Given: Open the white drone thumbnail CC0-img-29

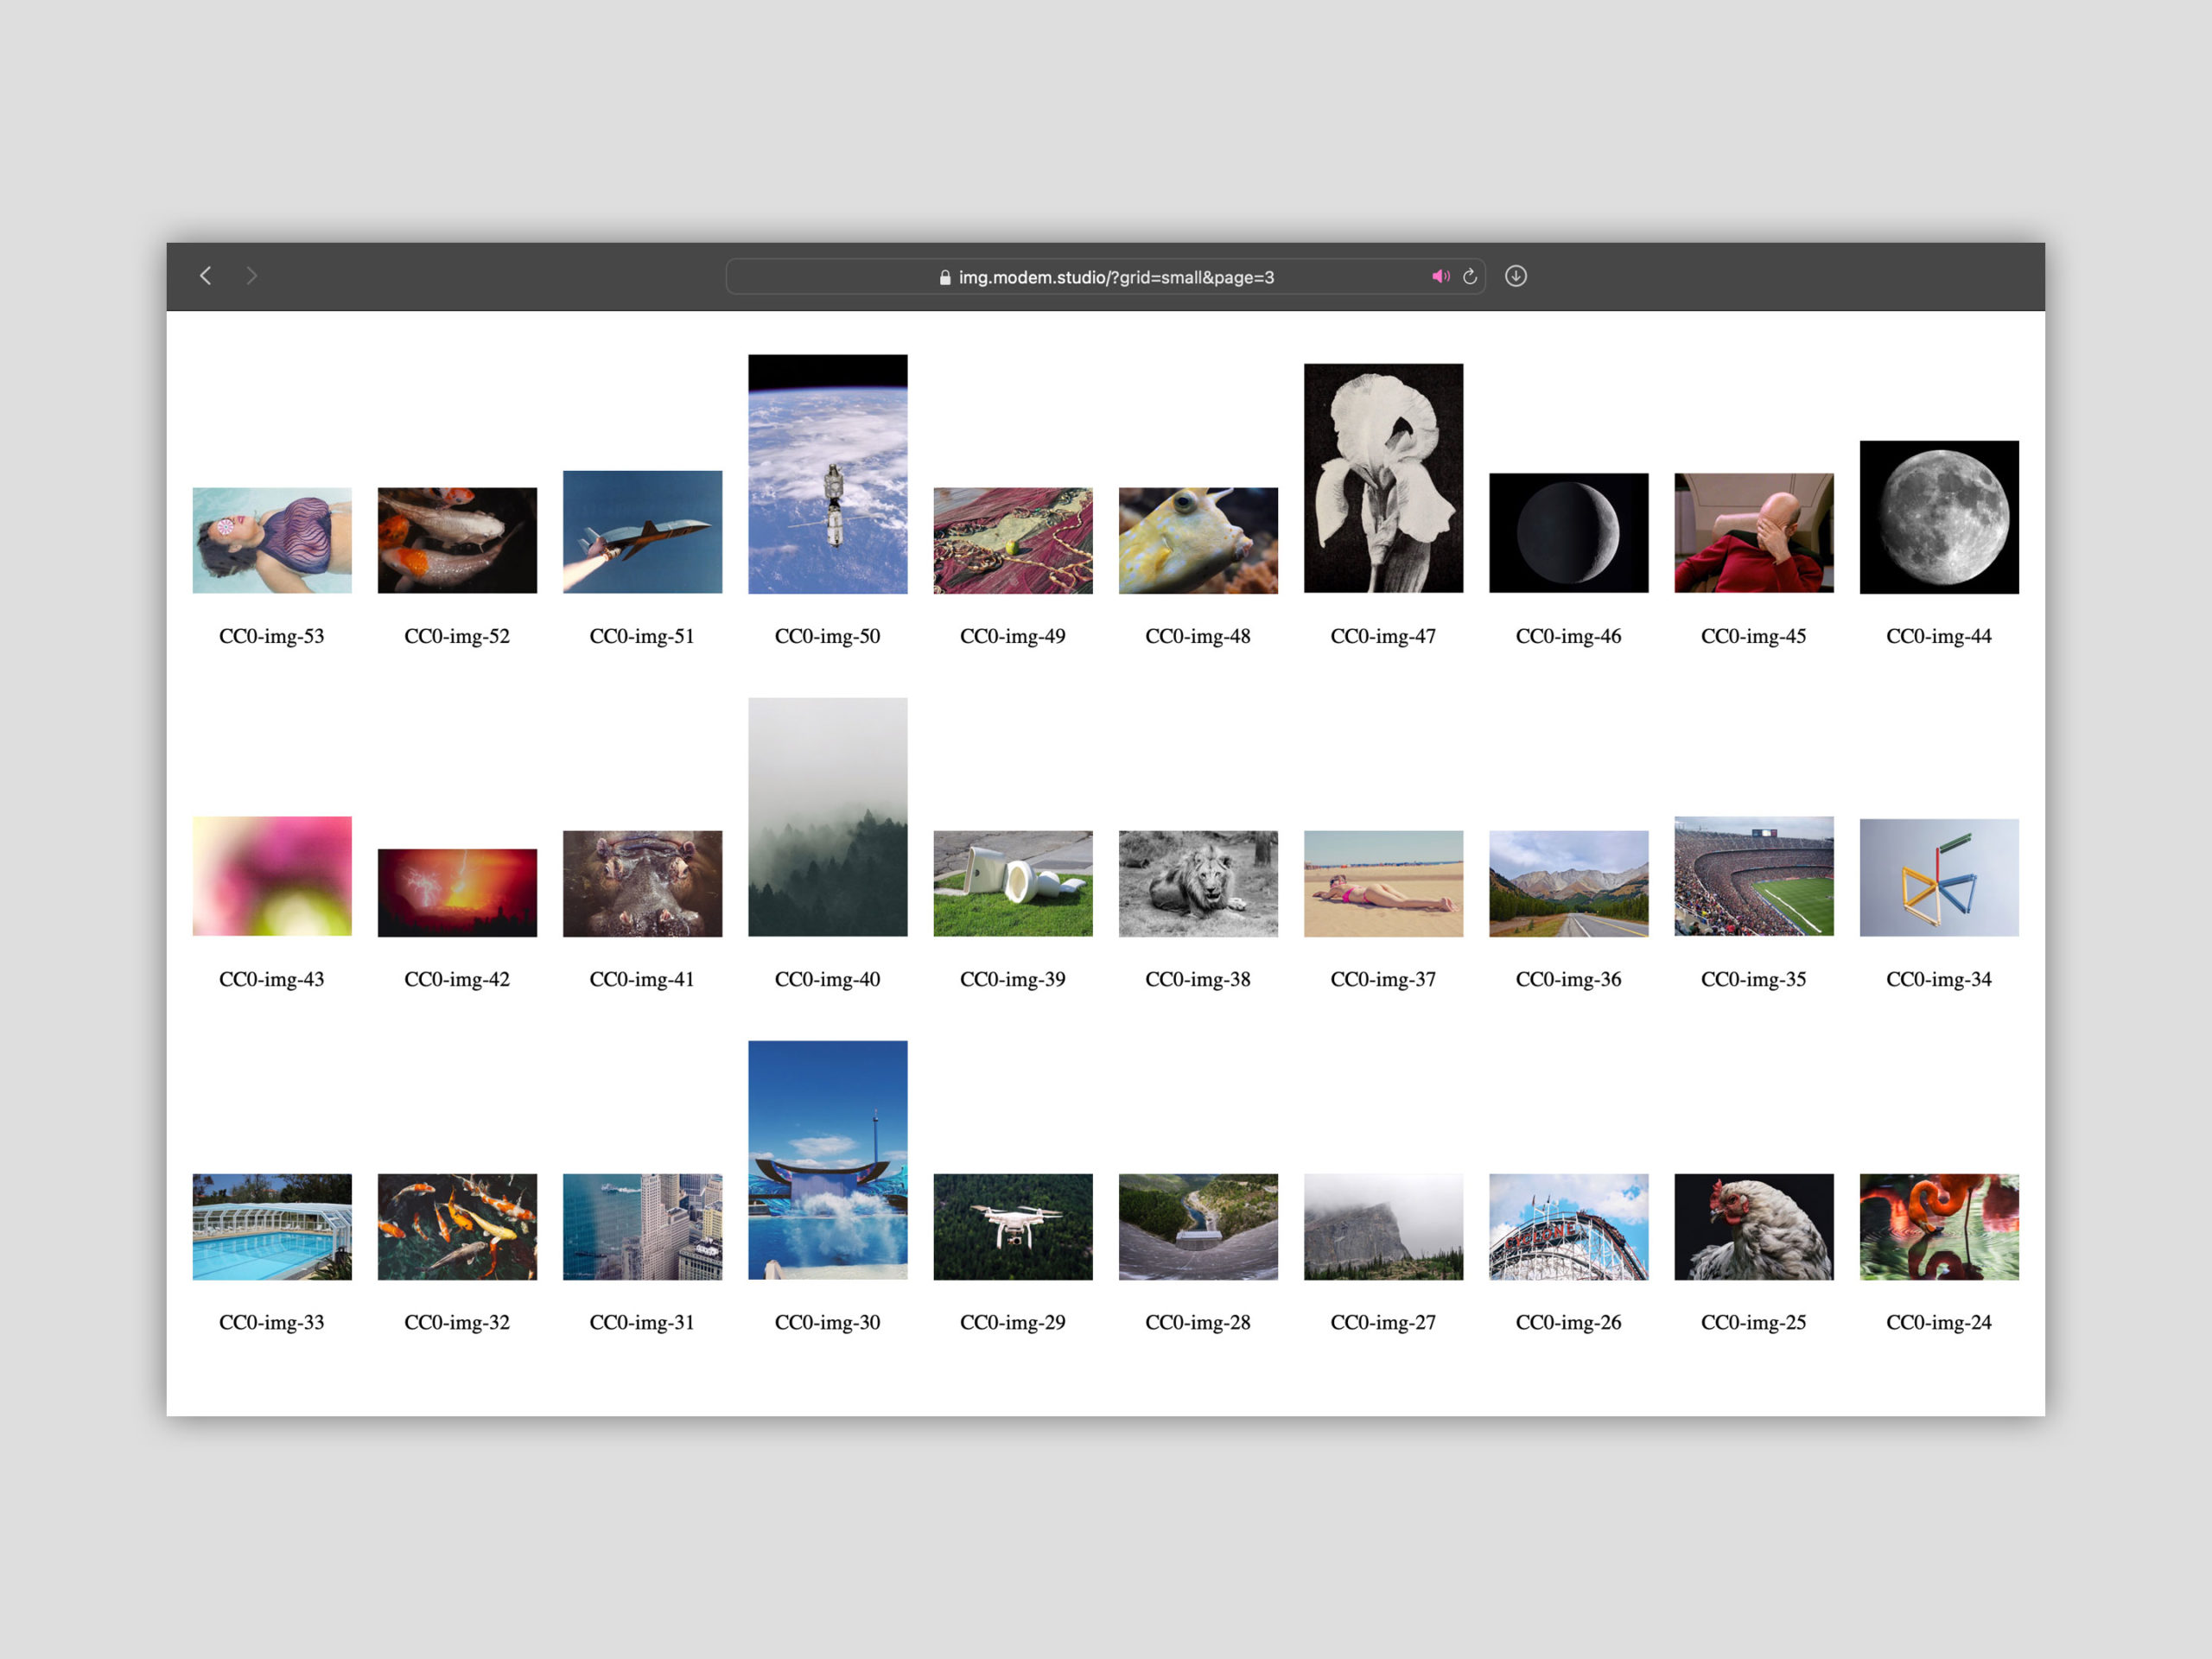Looking at the screenshot, I should point(1013,1227).
